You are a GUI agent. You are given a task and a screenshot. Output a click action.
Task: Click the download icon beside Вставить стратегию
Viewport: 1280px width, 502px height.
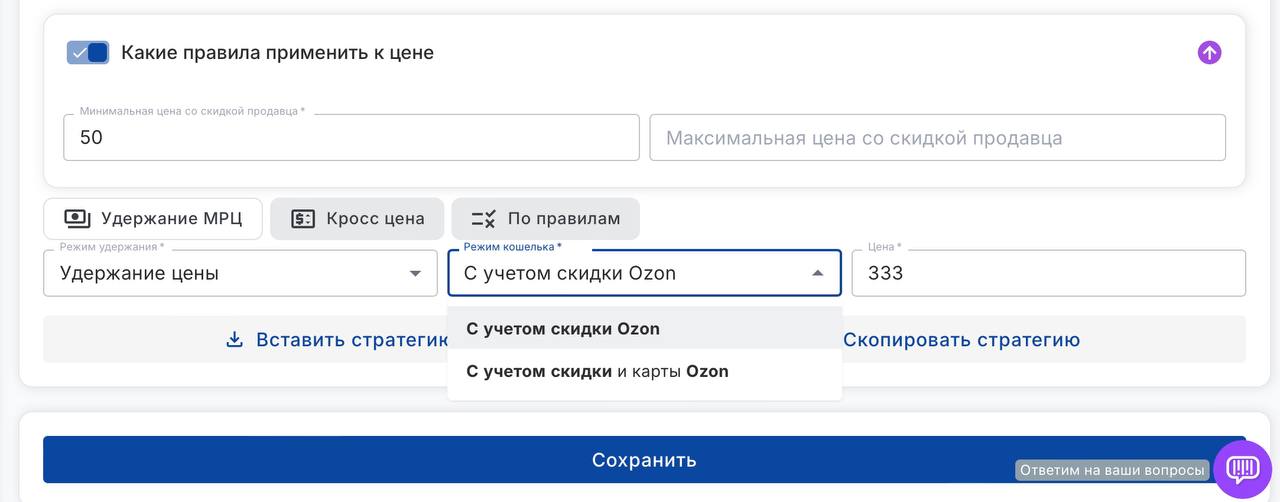(234, 340)
